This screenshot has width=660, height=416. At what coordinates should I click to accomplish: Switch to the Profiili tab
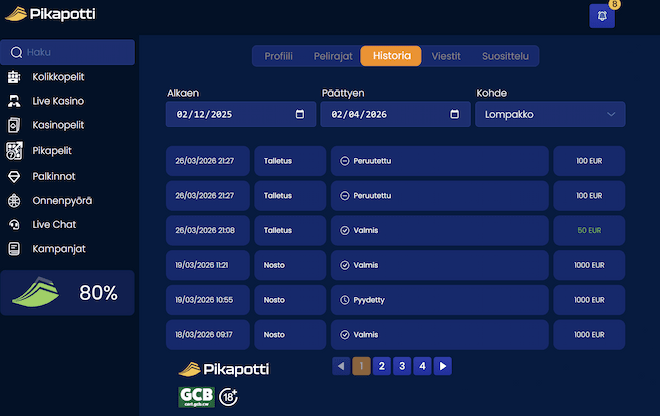click(278, 56)
